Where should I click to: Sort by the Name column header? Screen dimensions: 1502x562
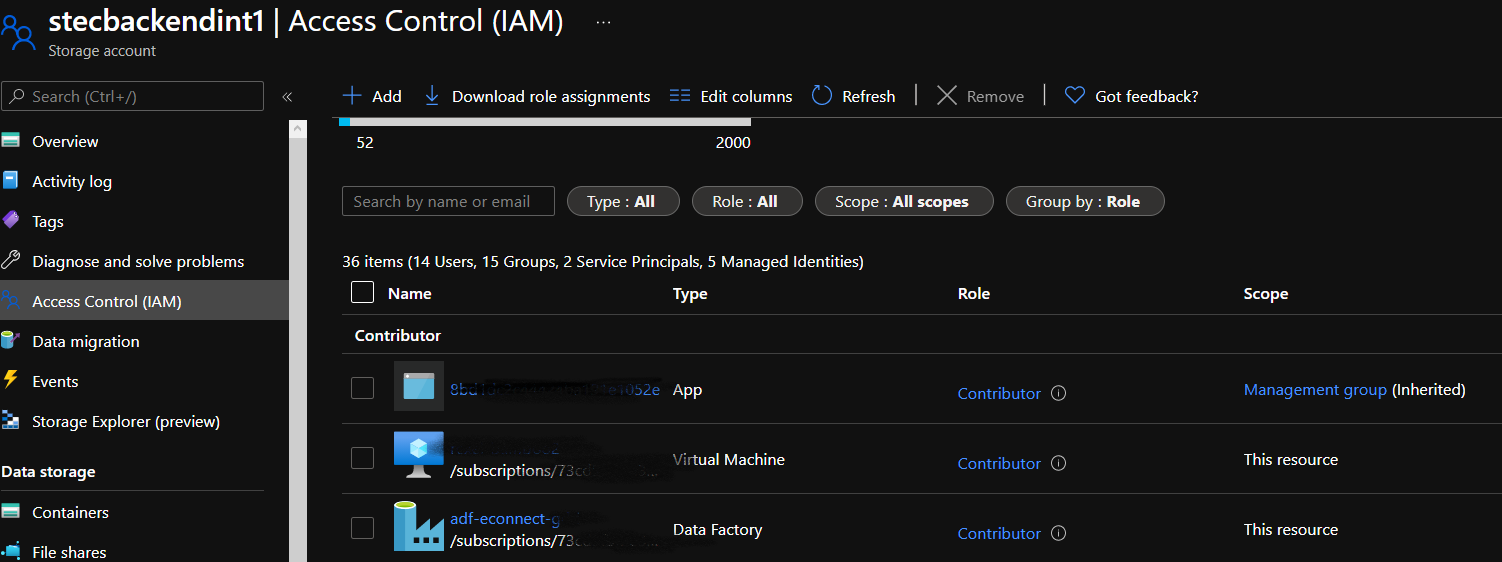410,293
